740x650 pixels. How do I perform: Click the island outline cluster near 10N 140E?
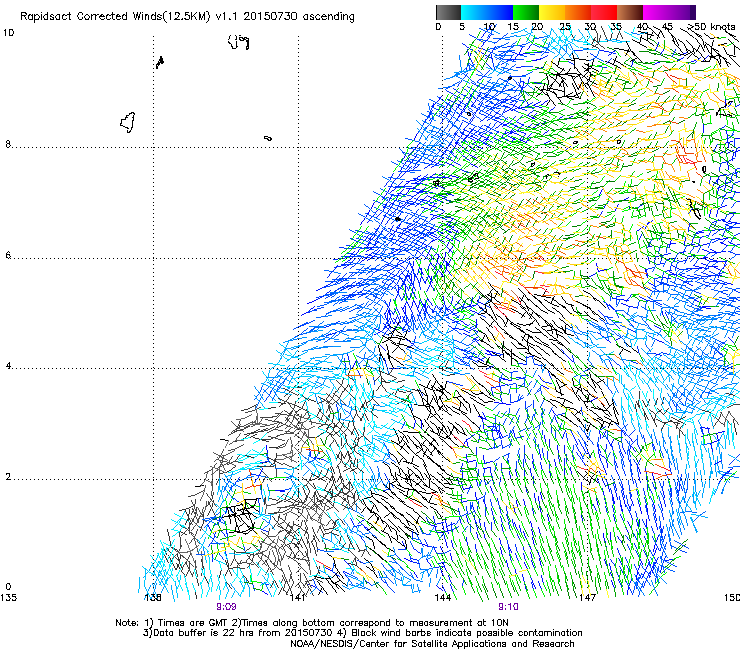coord(238,42)
